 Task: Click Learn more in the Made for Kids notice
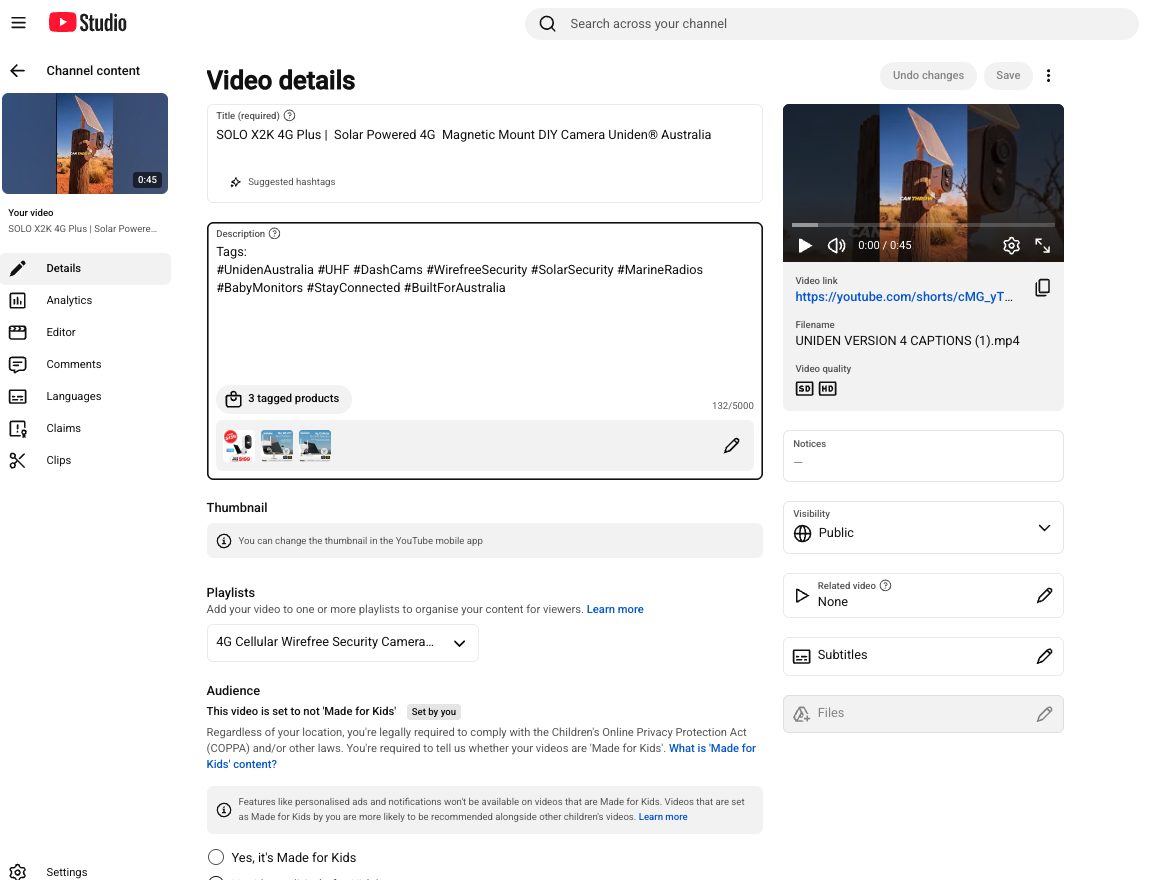(x=663, y=817)
